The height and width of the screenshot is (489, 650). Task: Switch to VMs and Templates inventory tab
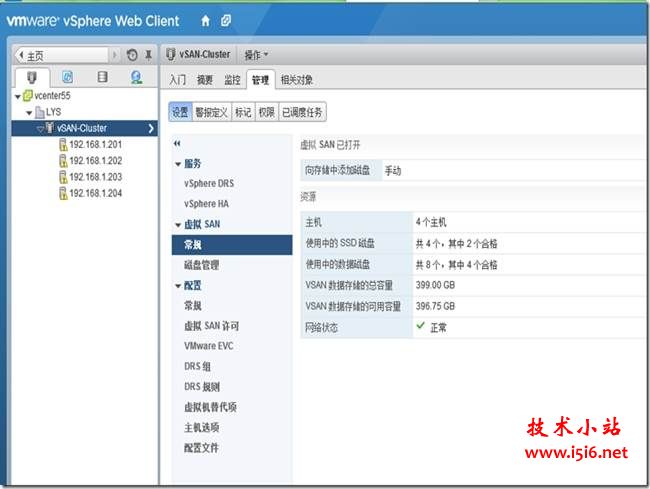(67, 77)
